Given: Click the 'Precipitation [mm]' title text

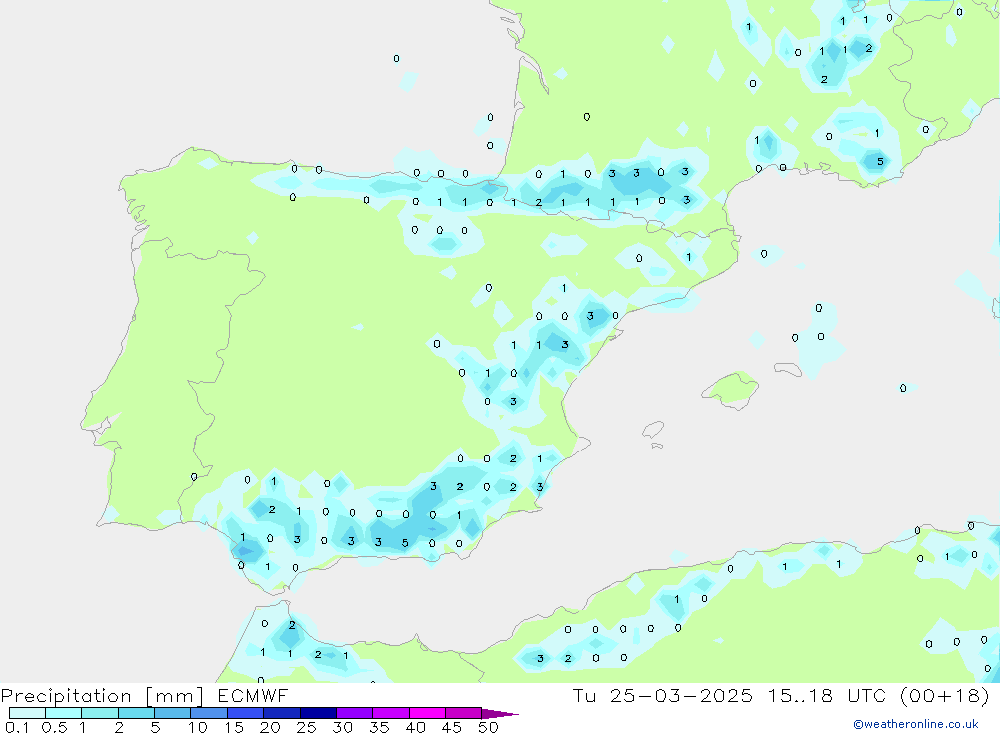Looking at the screenshot, I should click(102, 696).
